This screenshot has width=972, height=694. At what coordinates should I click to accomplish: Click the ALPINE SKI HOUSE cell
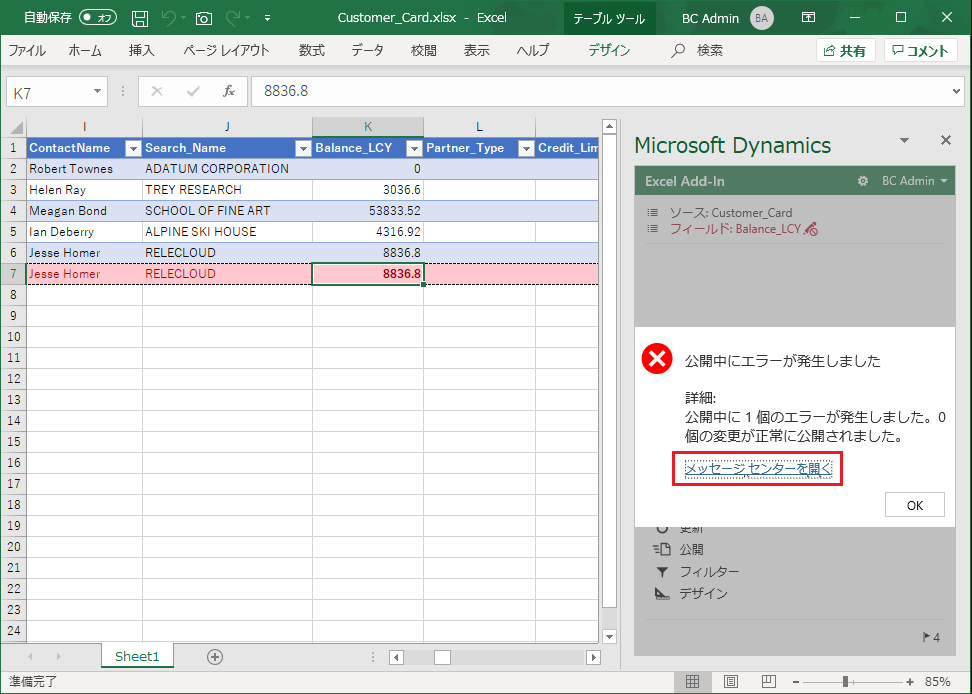coord(228,232)
